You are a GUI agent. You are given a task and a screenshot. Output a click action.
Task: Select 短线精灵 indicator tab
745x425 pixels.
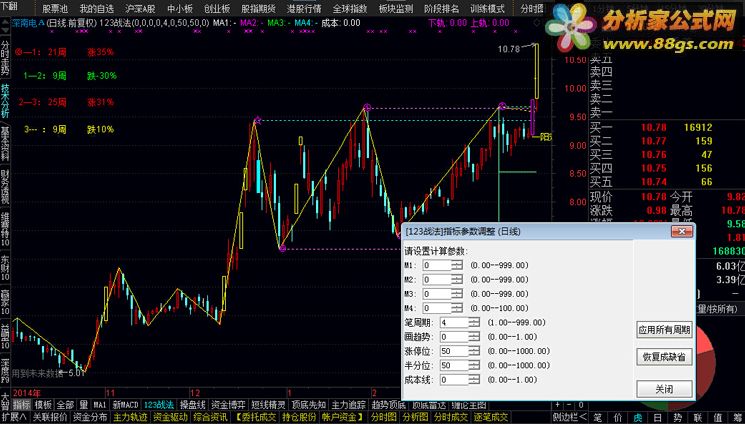[x=268, y=405]
